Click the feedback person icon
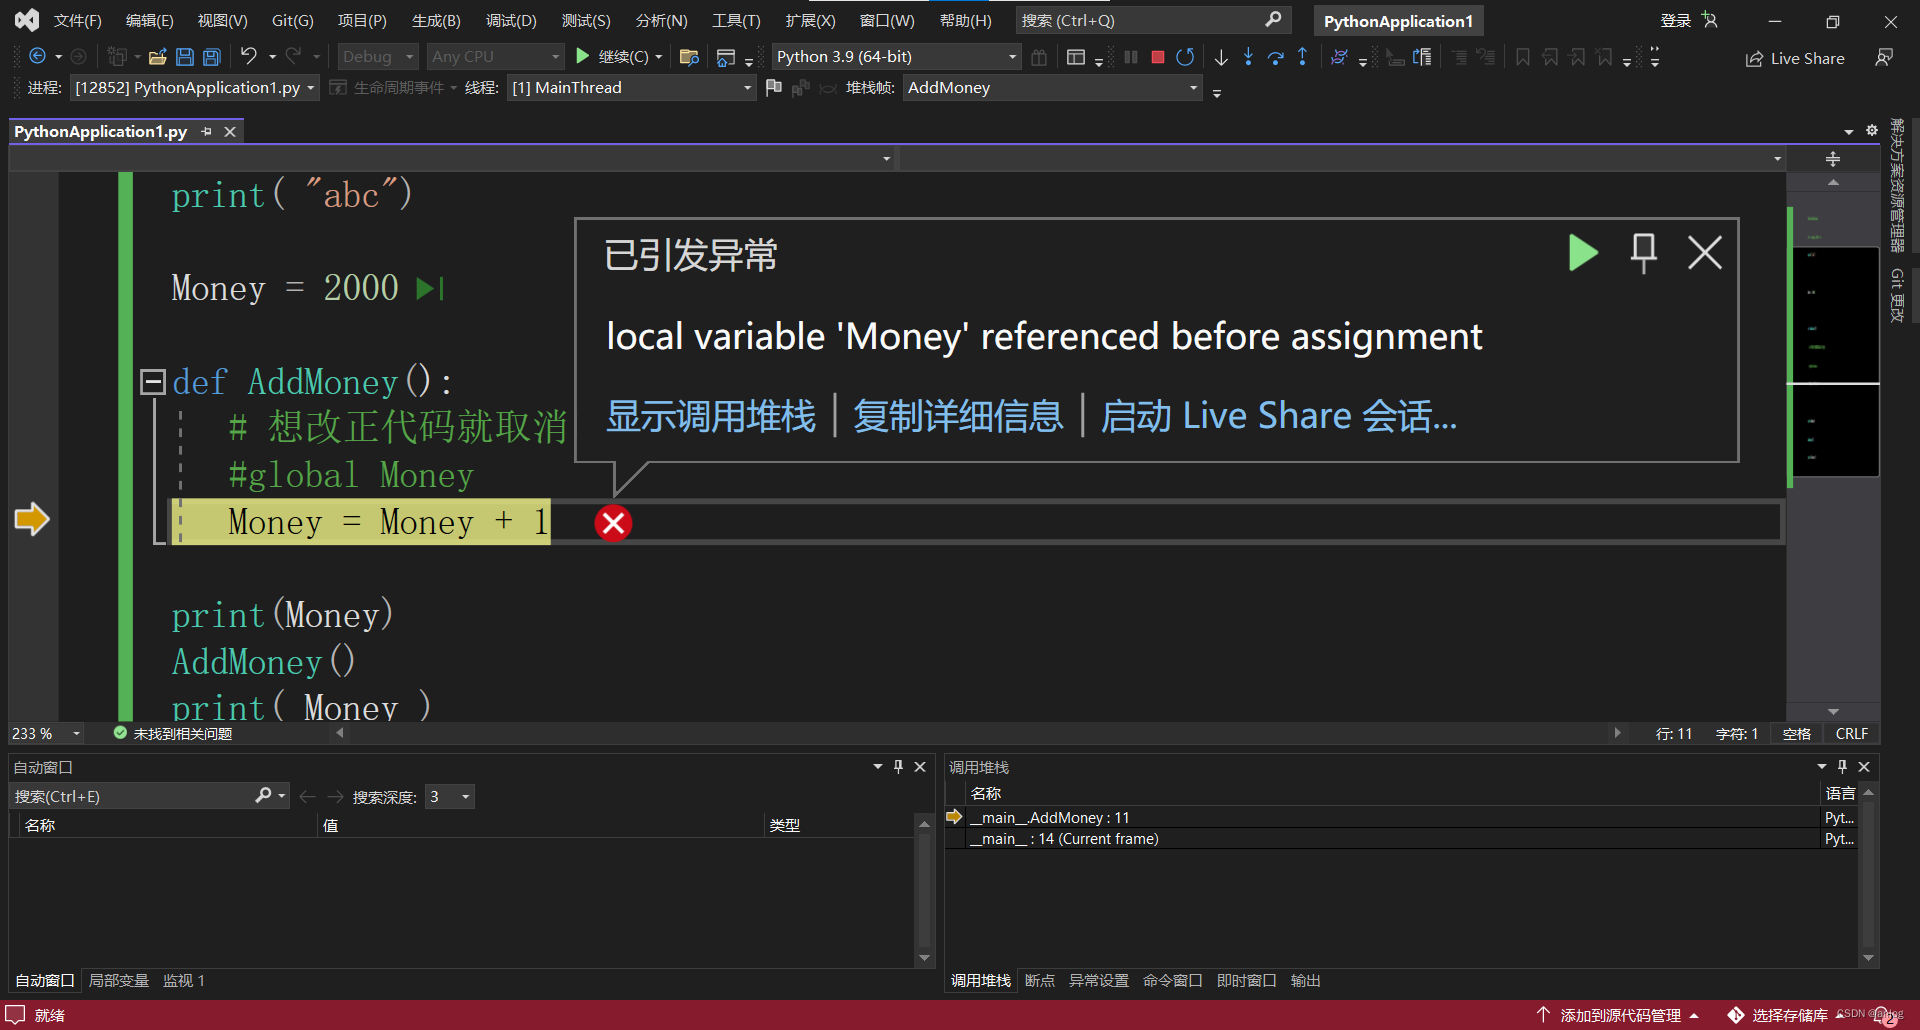Image resolution: width=1920 pixels, height=1030 pixels. [1884, 58]
